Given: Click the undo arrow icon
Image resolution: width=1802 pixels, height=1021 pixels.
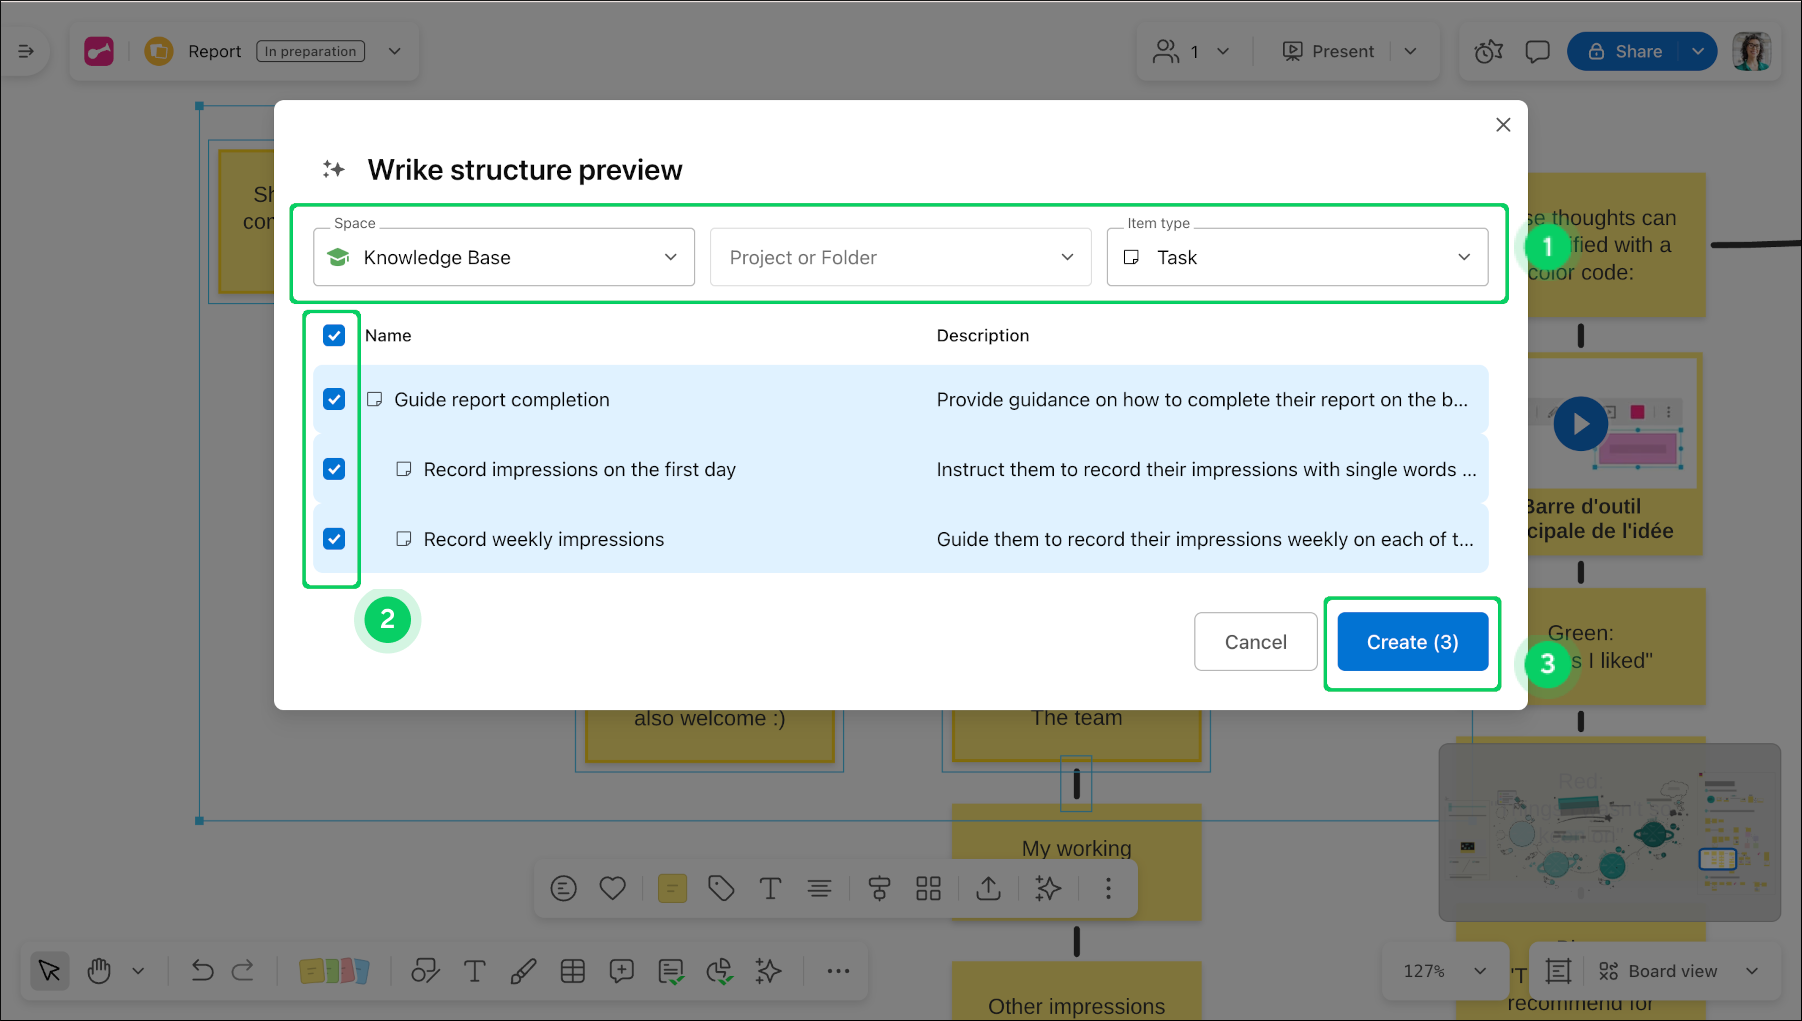Looking at the screenshot, I should click(x=202, y=971).
